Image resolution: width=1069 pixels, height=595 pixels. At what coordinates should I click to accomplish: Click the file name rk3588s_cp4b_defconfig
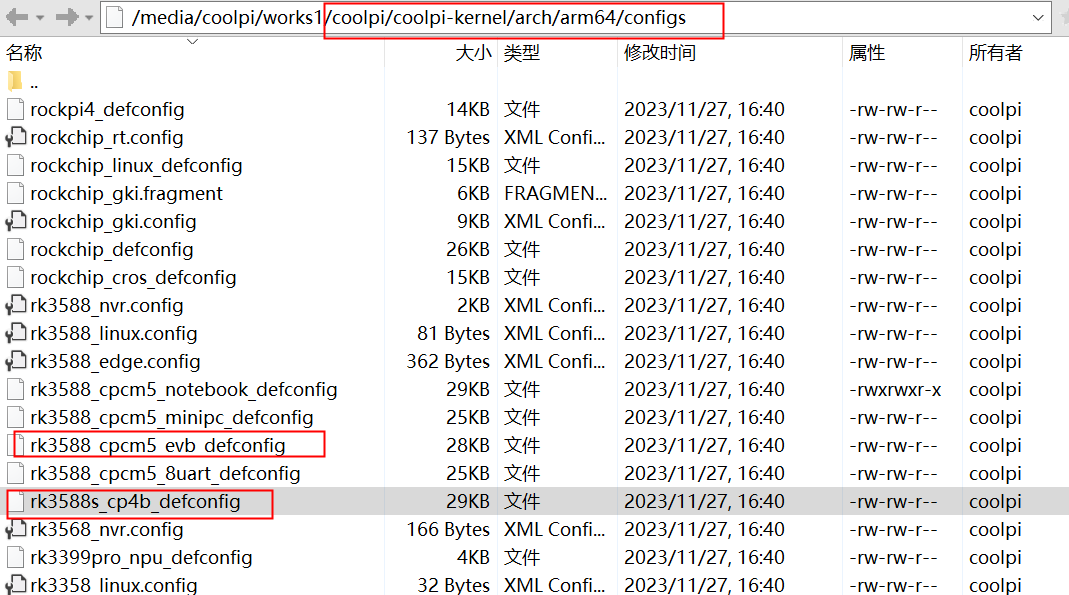pos(135,501)
